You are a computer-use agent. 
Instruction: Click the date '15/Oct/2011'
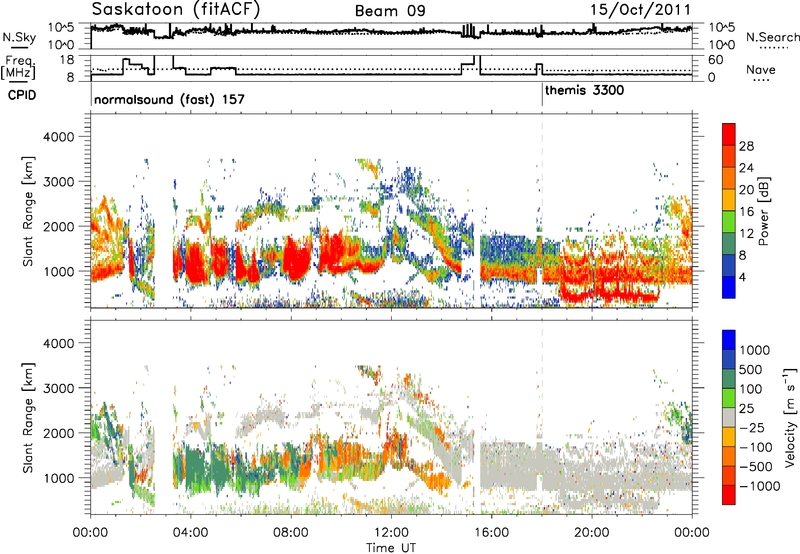641,10
